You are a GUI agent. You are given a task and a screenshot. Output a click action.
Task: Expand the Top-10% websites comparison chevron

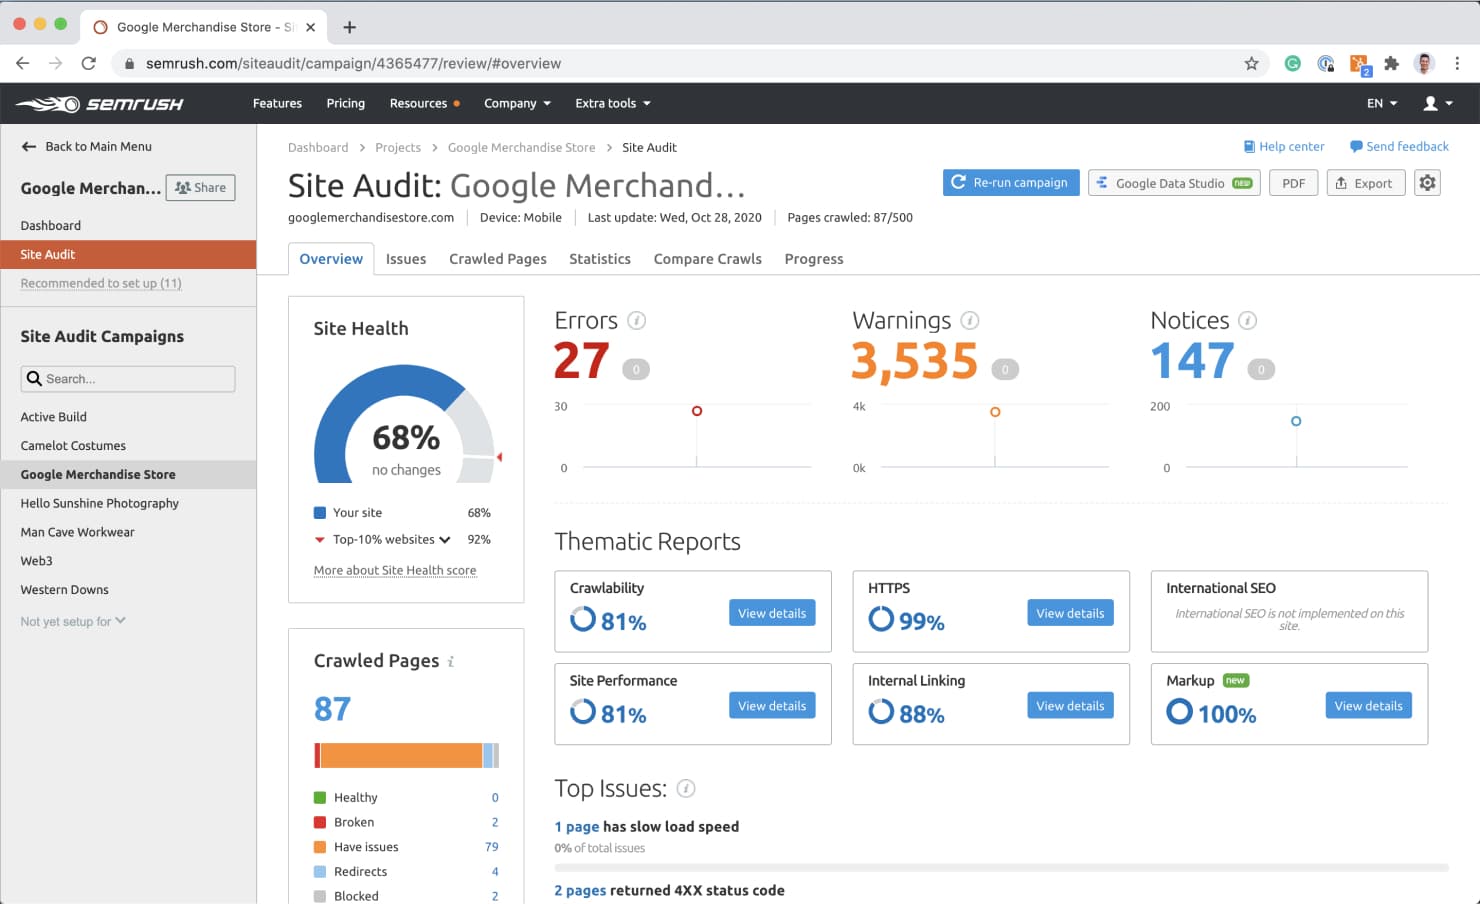444,539
